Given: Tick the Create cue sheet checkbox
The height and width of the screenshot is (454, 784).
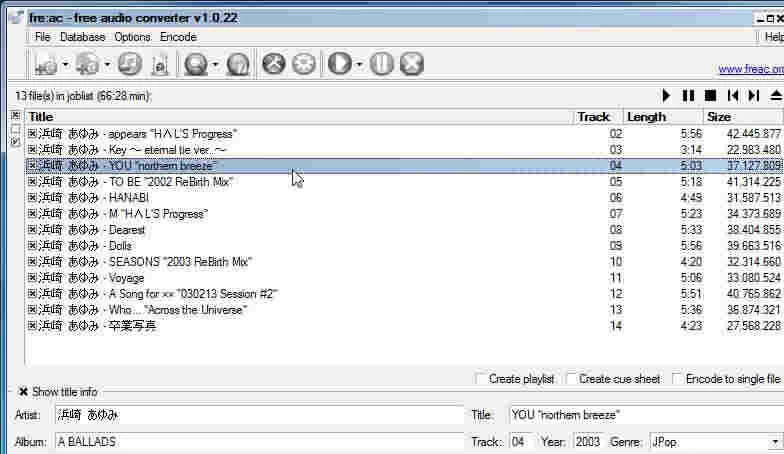Looking at the screenshot, I should 571,379.
